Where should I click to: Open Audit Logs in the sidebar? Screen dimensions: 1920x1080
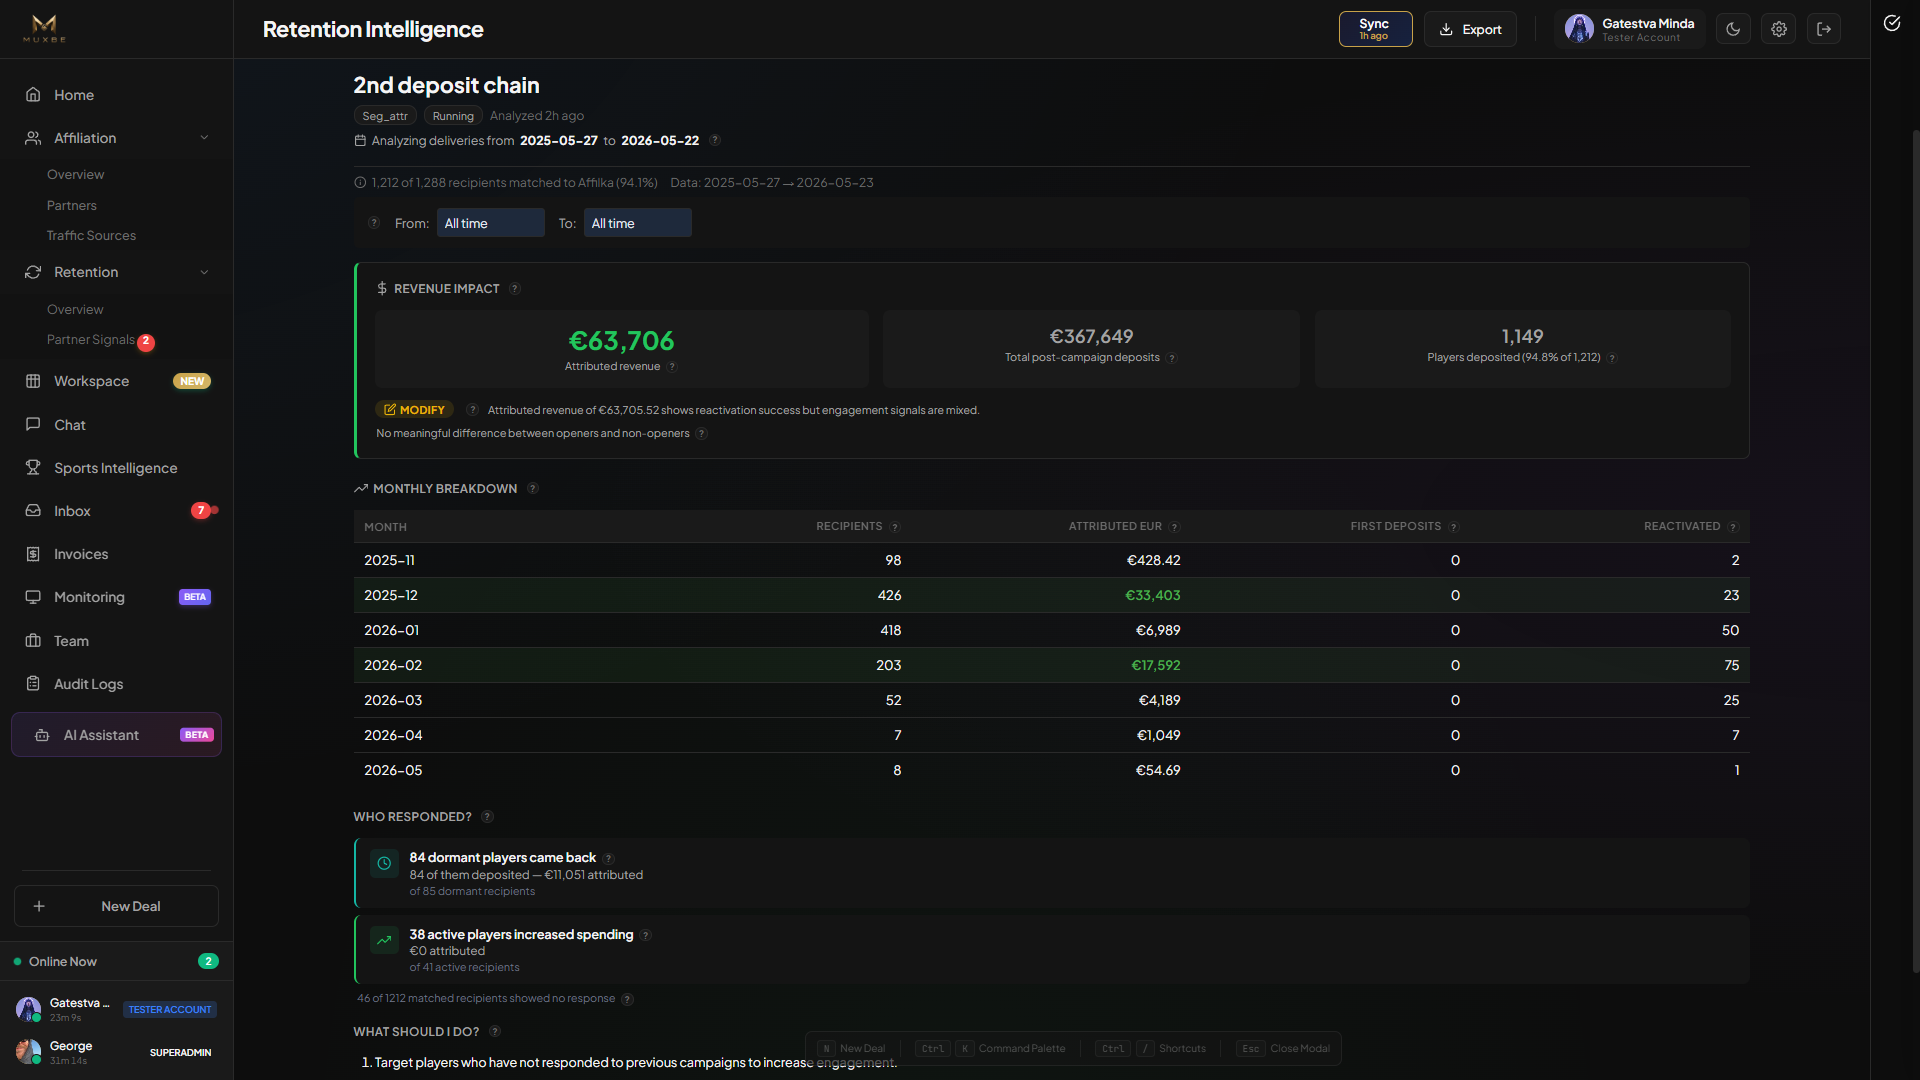click(x=116, y=684)
